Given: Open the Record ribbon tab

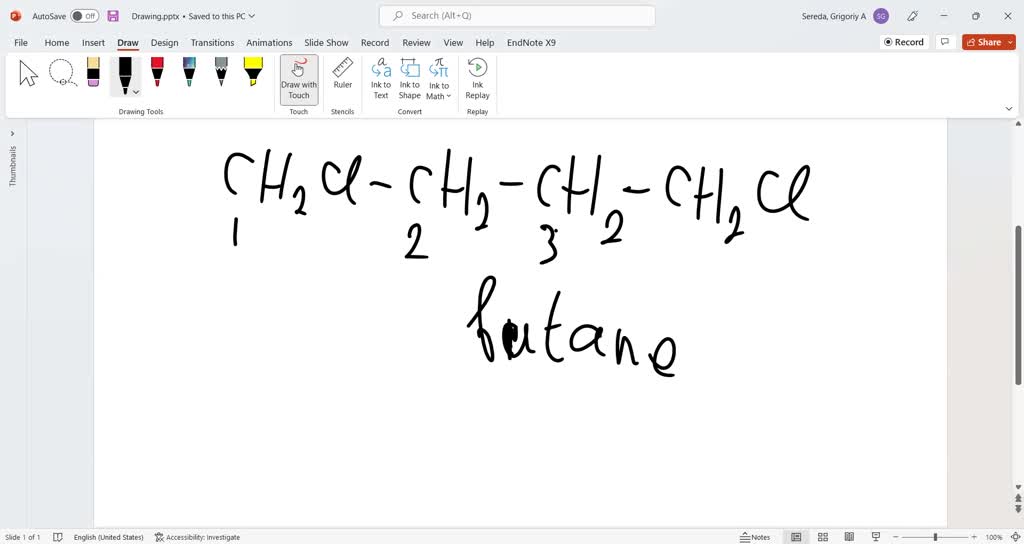Looking at the screenshot, I should [x=375, y=42].
